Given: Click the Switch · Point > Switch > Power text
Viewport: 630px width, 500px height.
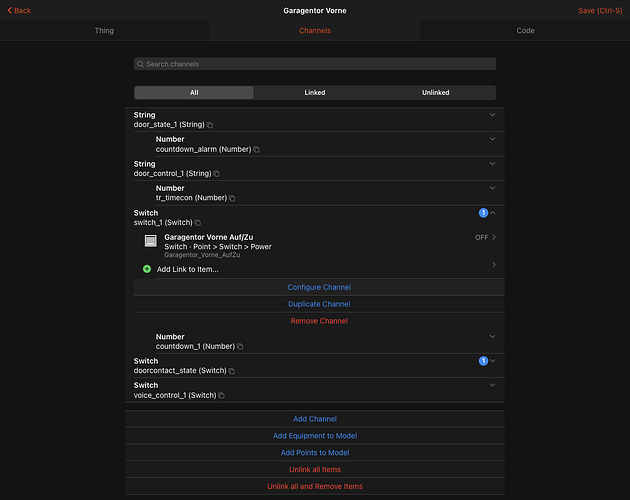Looking at the screenshot, I should tap(218, 246).
